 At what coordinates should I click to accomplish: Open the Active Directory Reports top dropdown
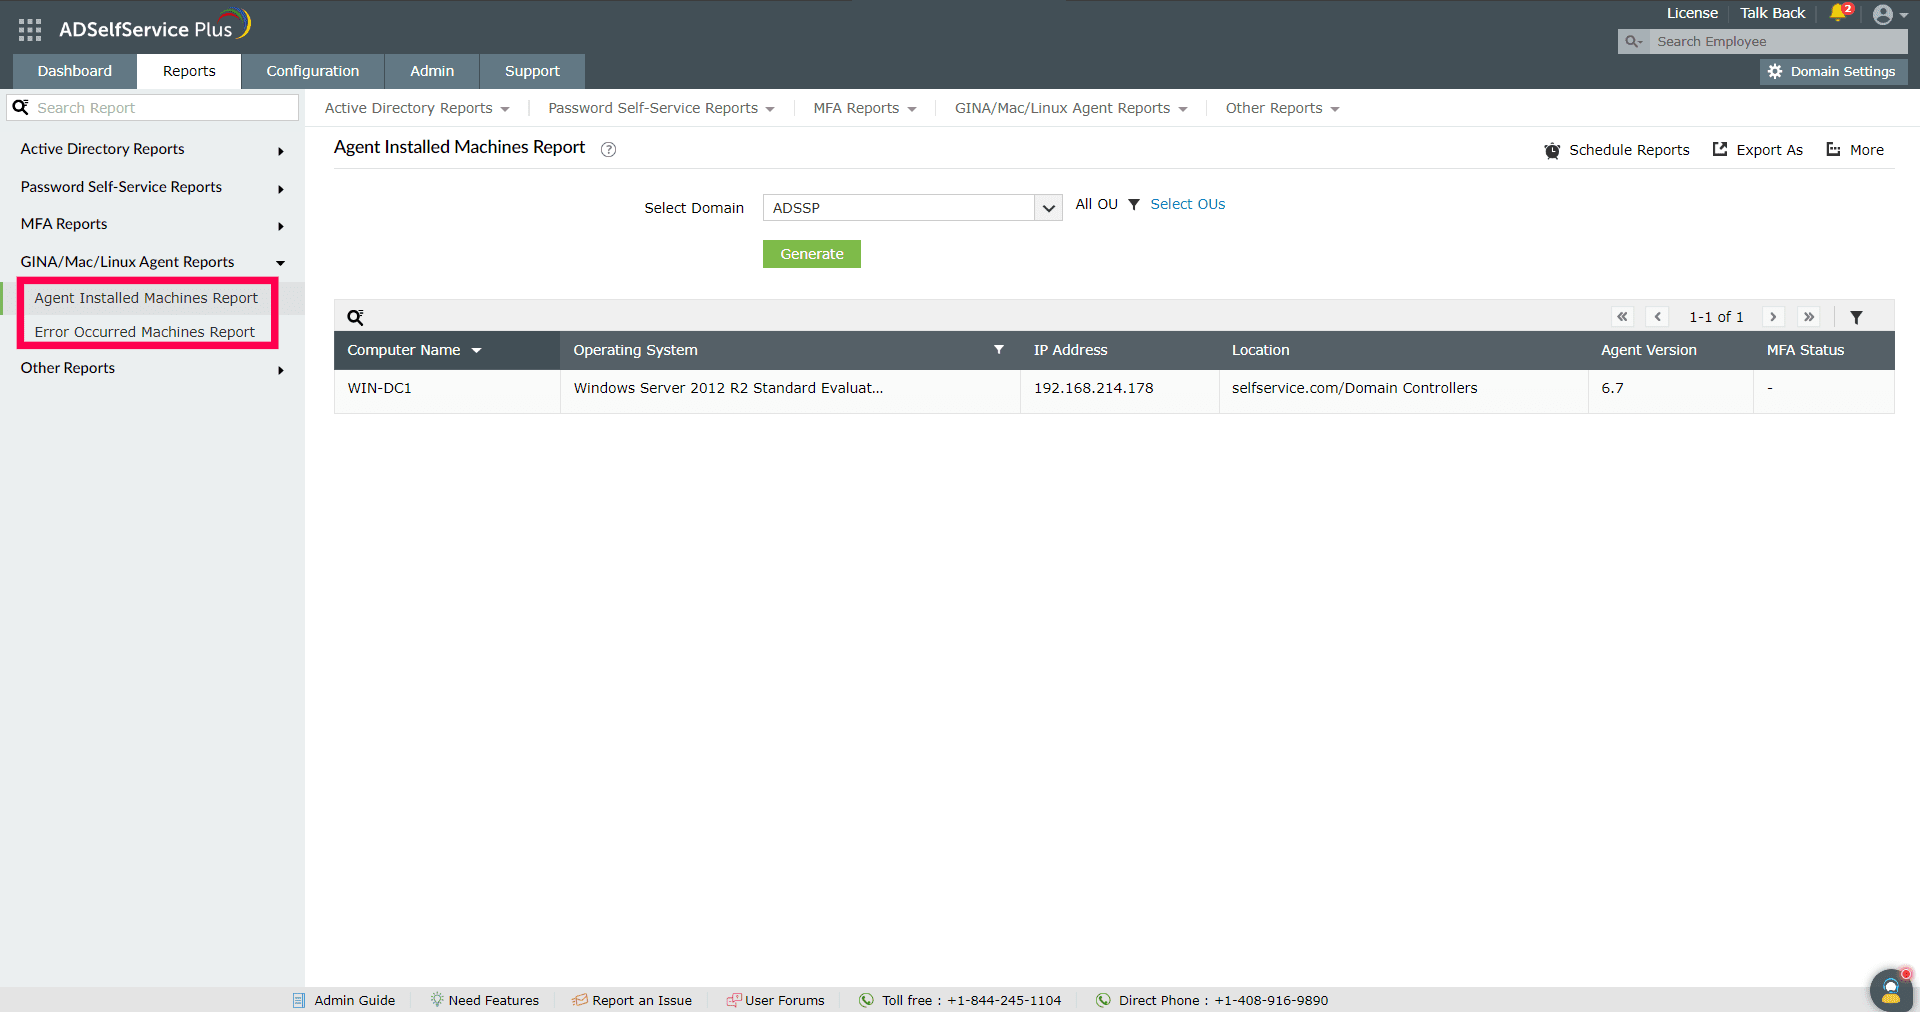417,108
